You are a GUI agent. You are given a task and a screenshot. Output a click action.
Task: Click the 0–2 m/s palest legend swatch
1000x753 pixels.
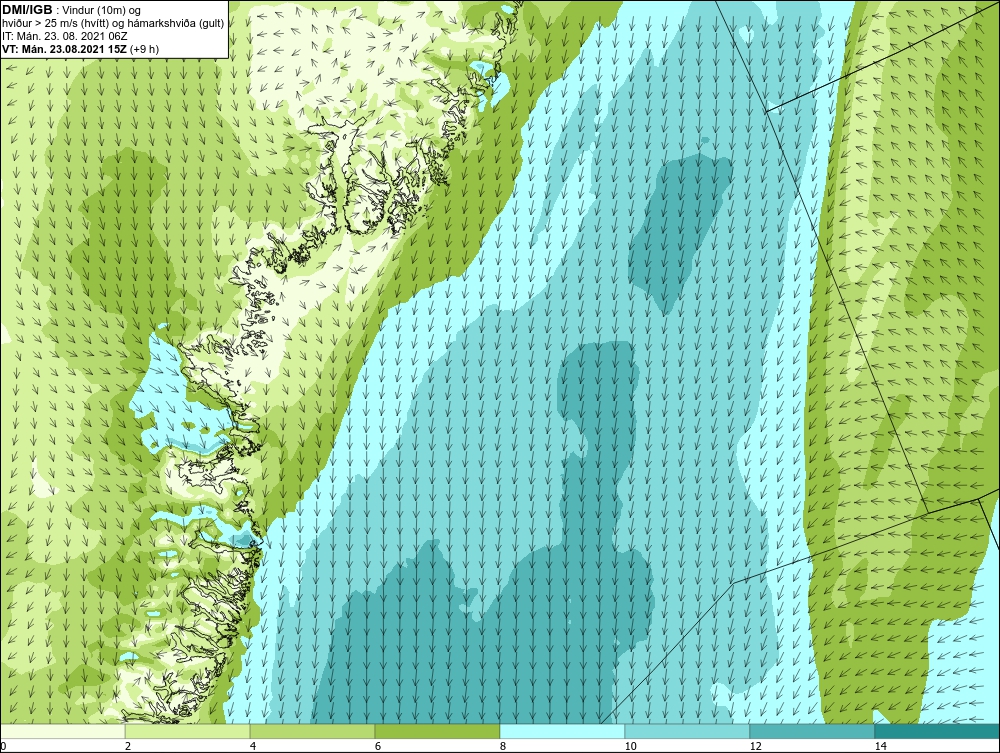tap(62, 731)
